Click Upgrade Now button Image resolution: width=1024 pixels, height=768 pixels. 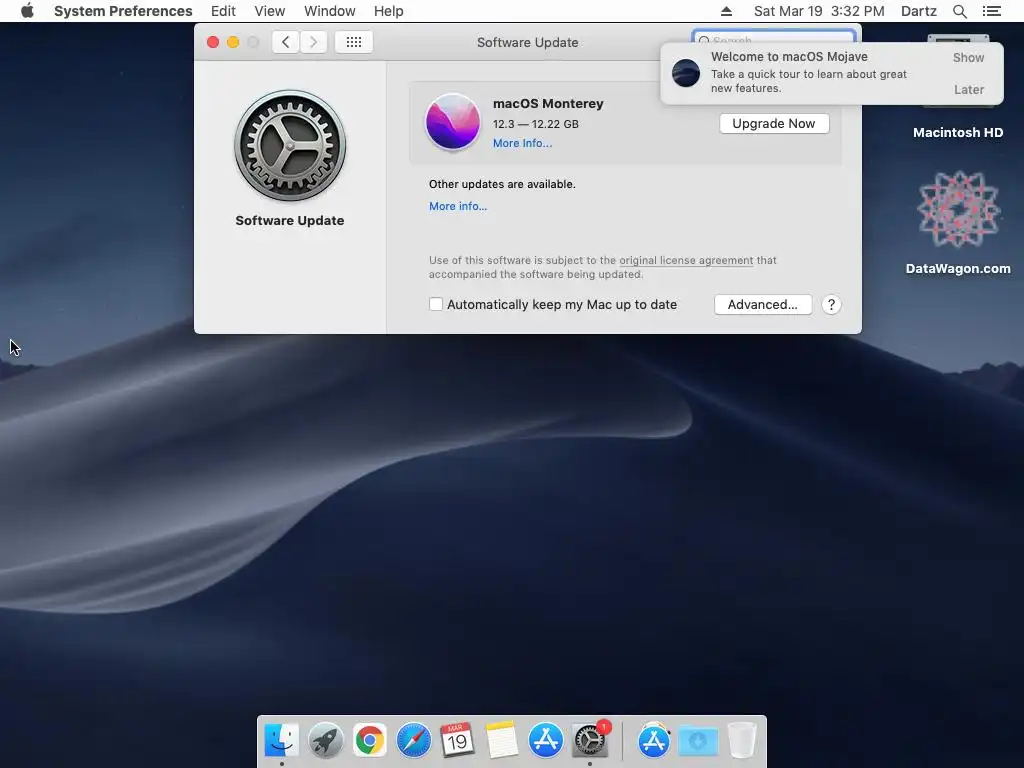(x=774, y=123)
